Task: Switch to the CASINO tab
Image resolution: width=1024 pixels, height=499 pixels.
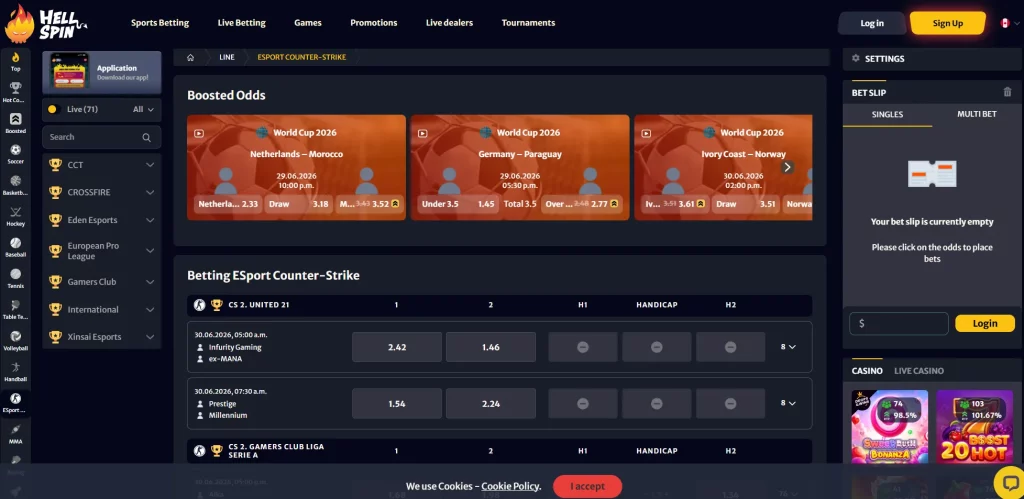Action: pos(867,371)
